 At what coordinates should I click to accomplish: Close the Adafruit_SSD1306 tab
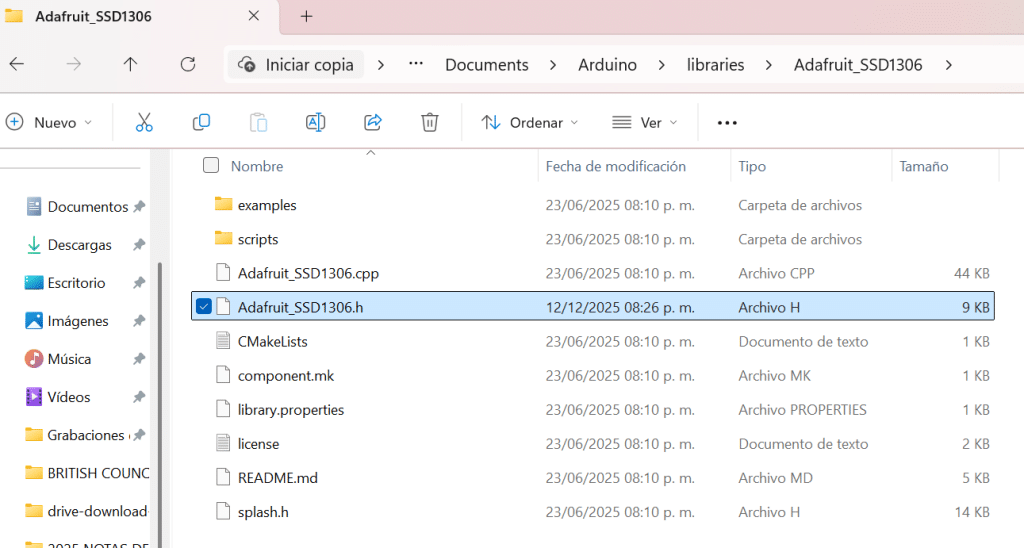click(x=254, y=16)
